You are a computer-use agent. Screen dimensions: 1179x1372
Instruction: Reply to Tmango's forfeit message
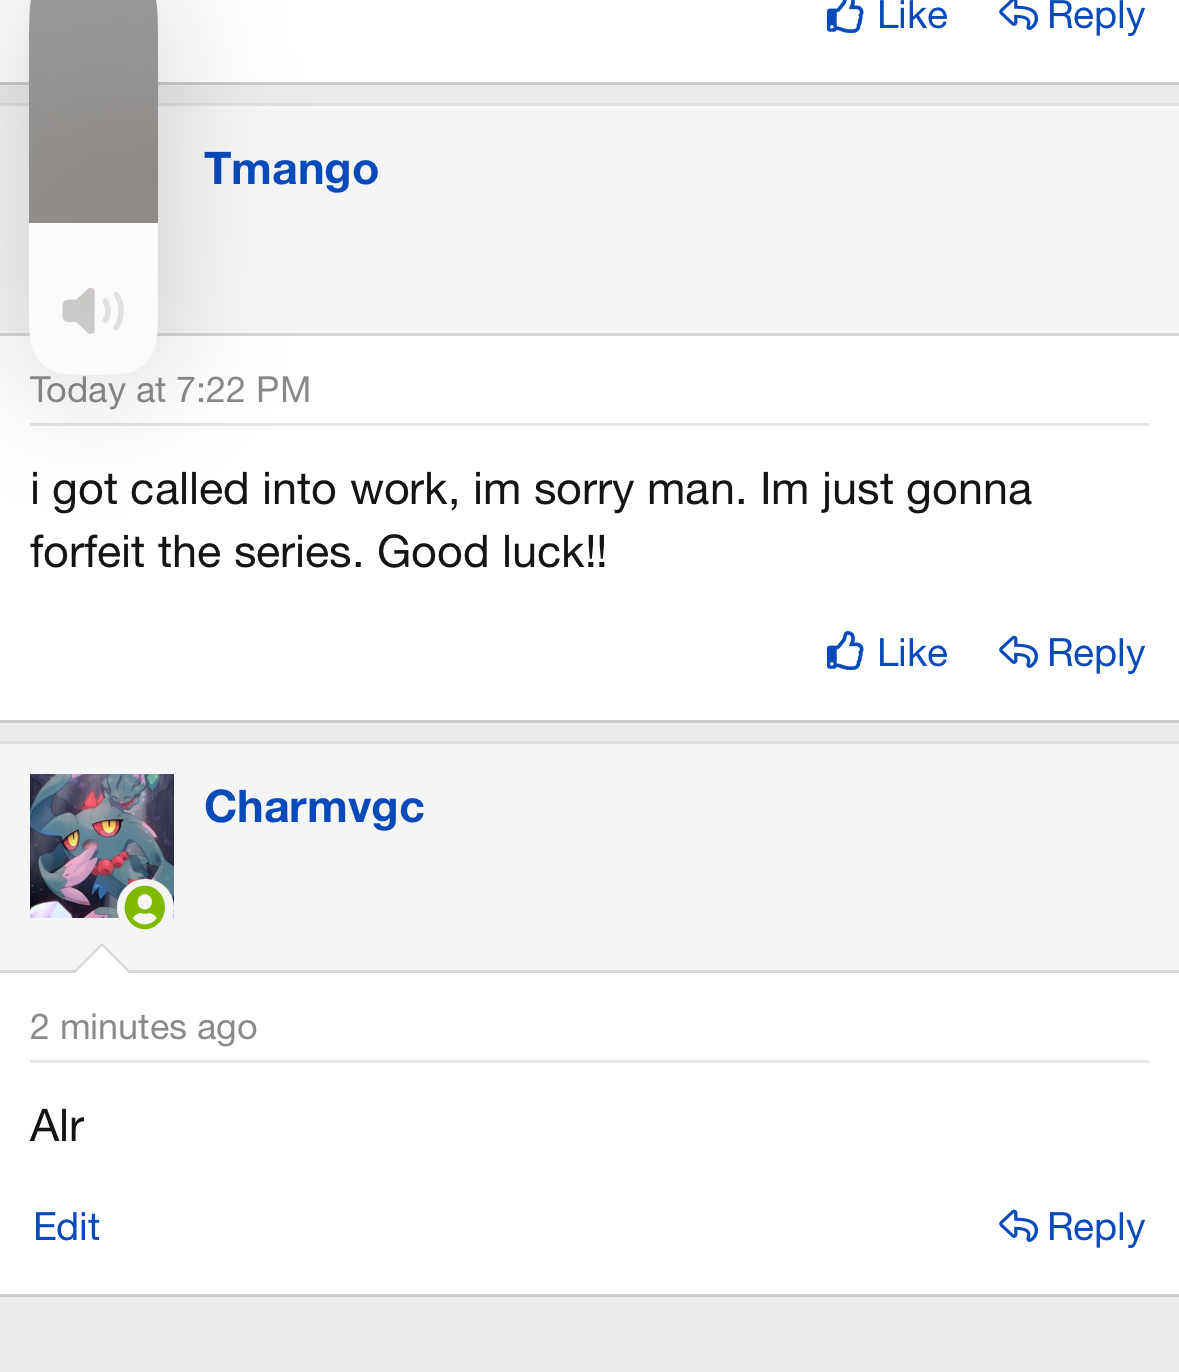1071,653
